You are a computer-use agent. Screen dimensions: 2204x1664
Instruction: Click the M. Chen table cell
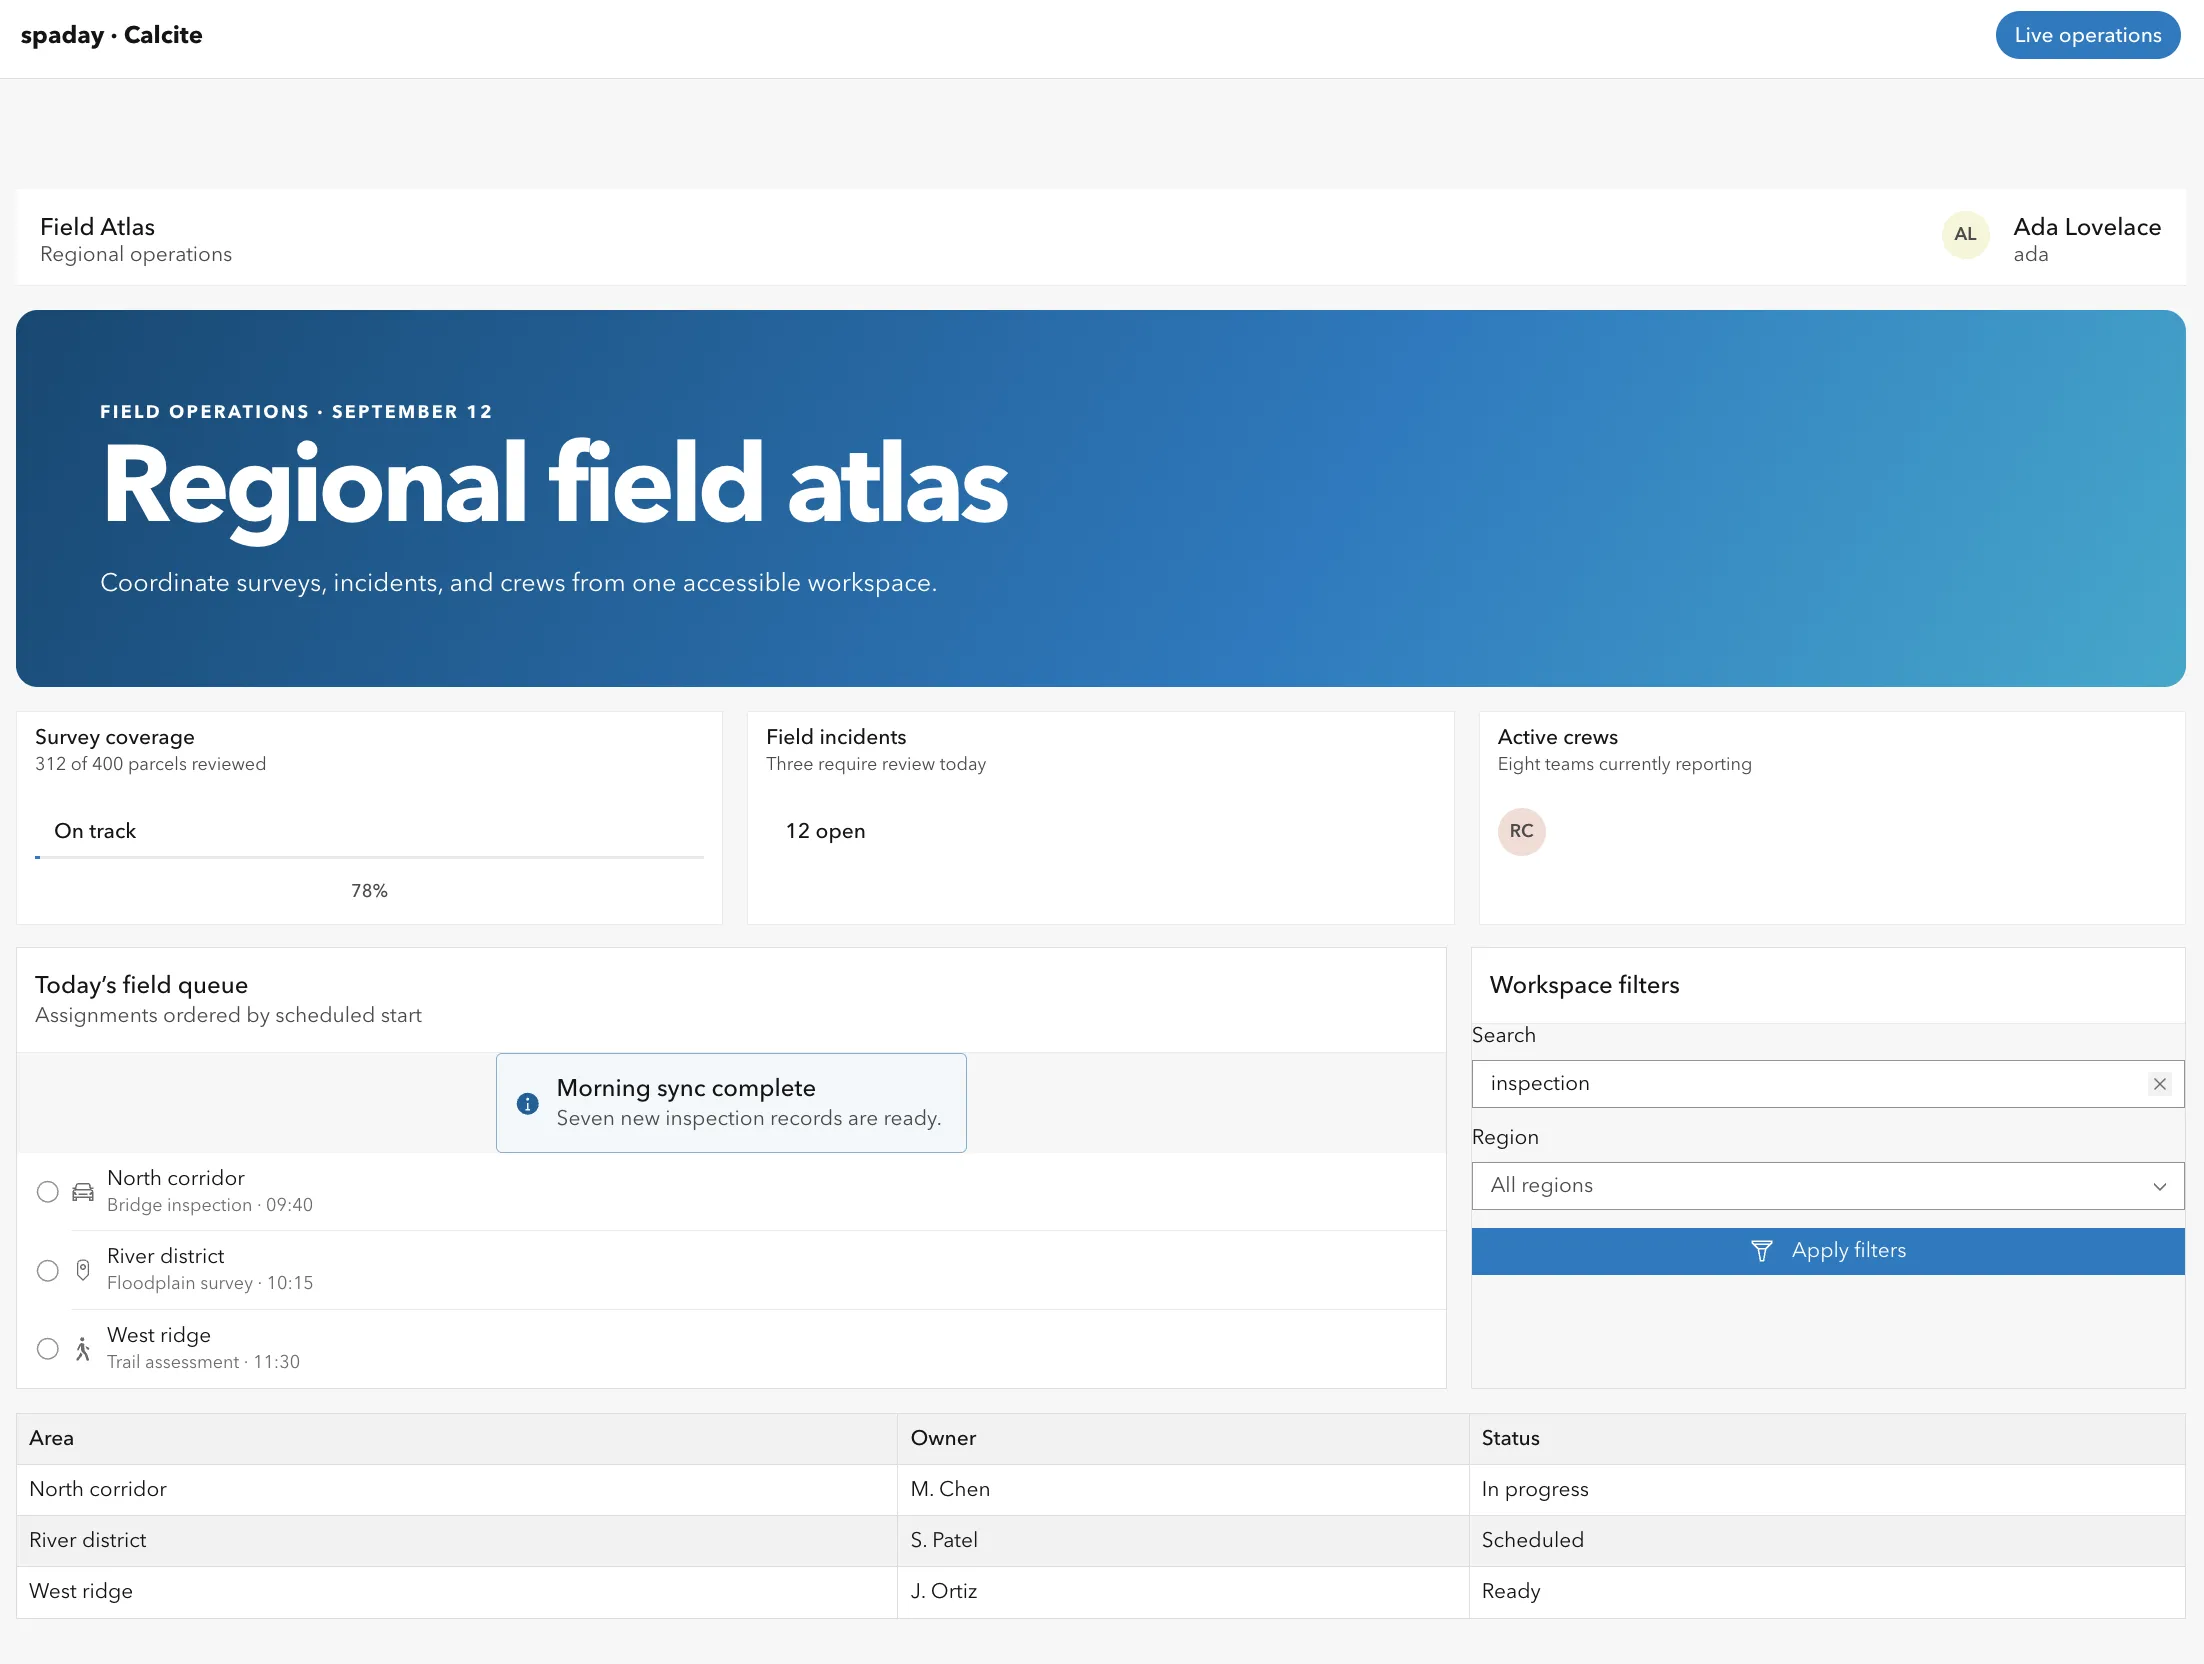1183,1489
